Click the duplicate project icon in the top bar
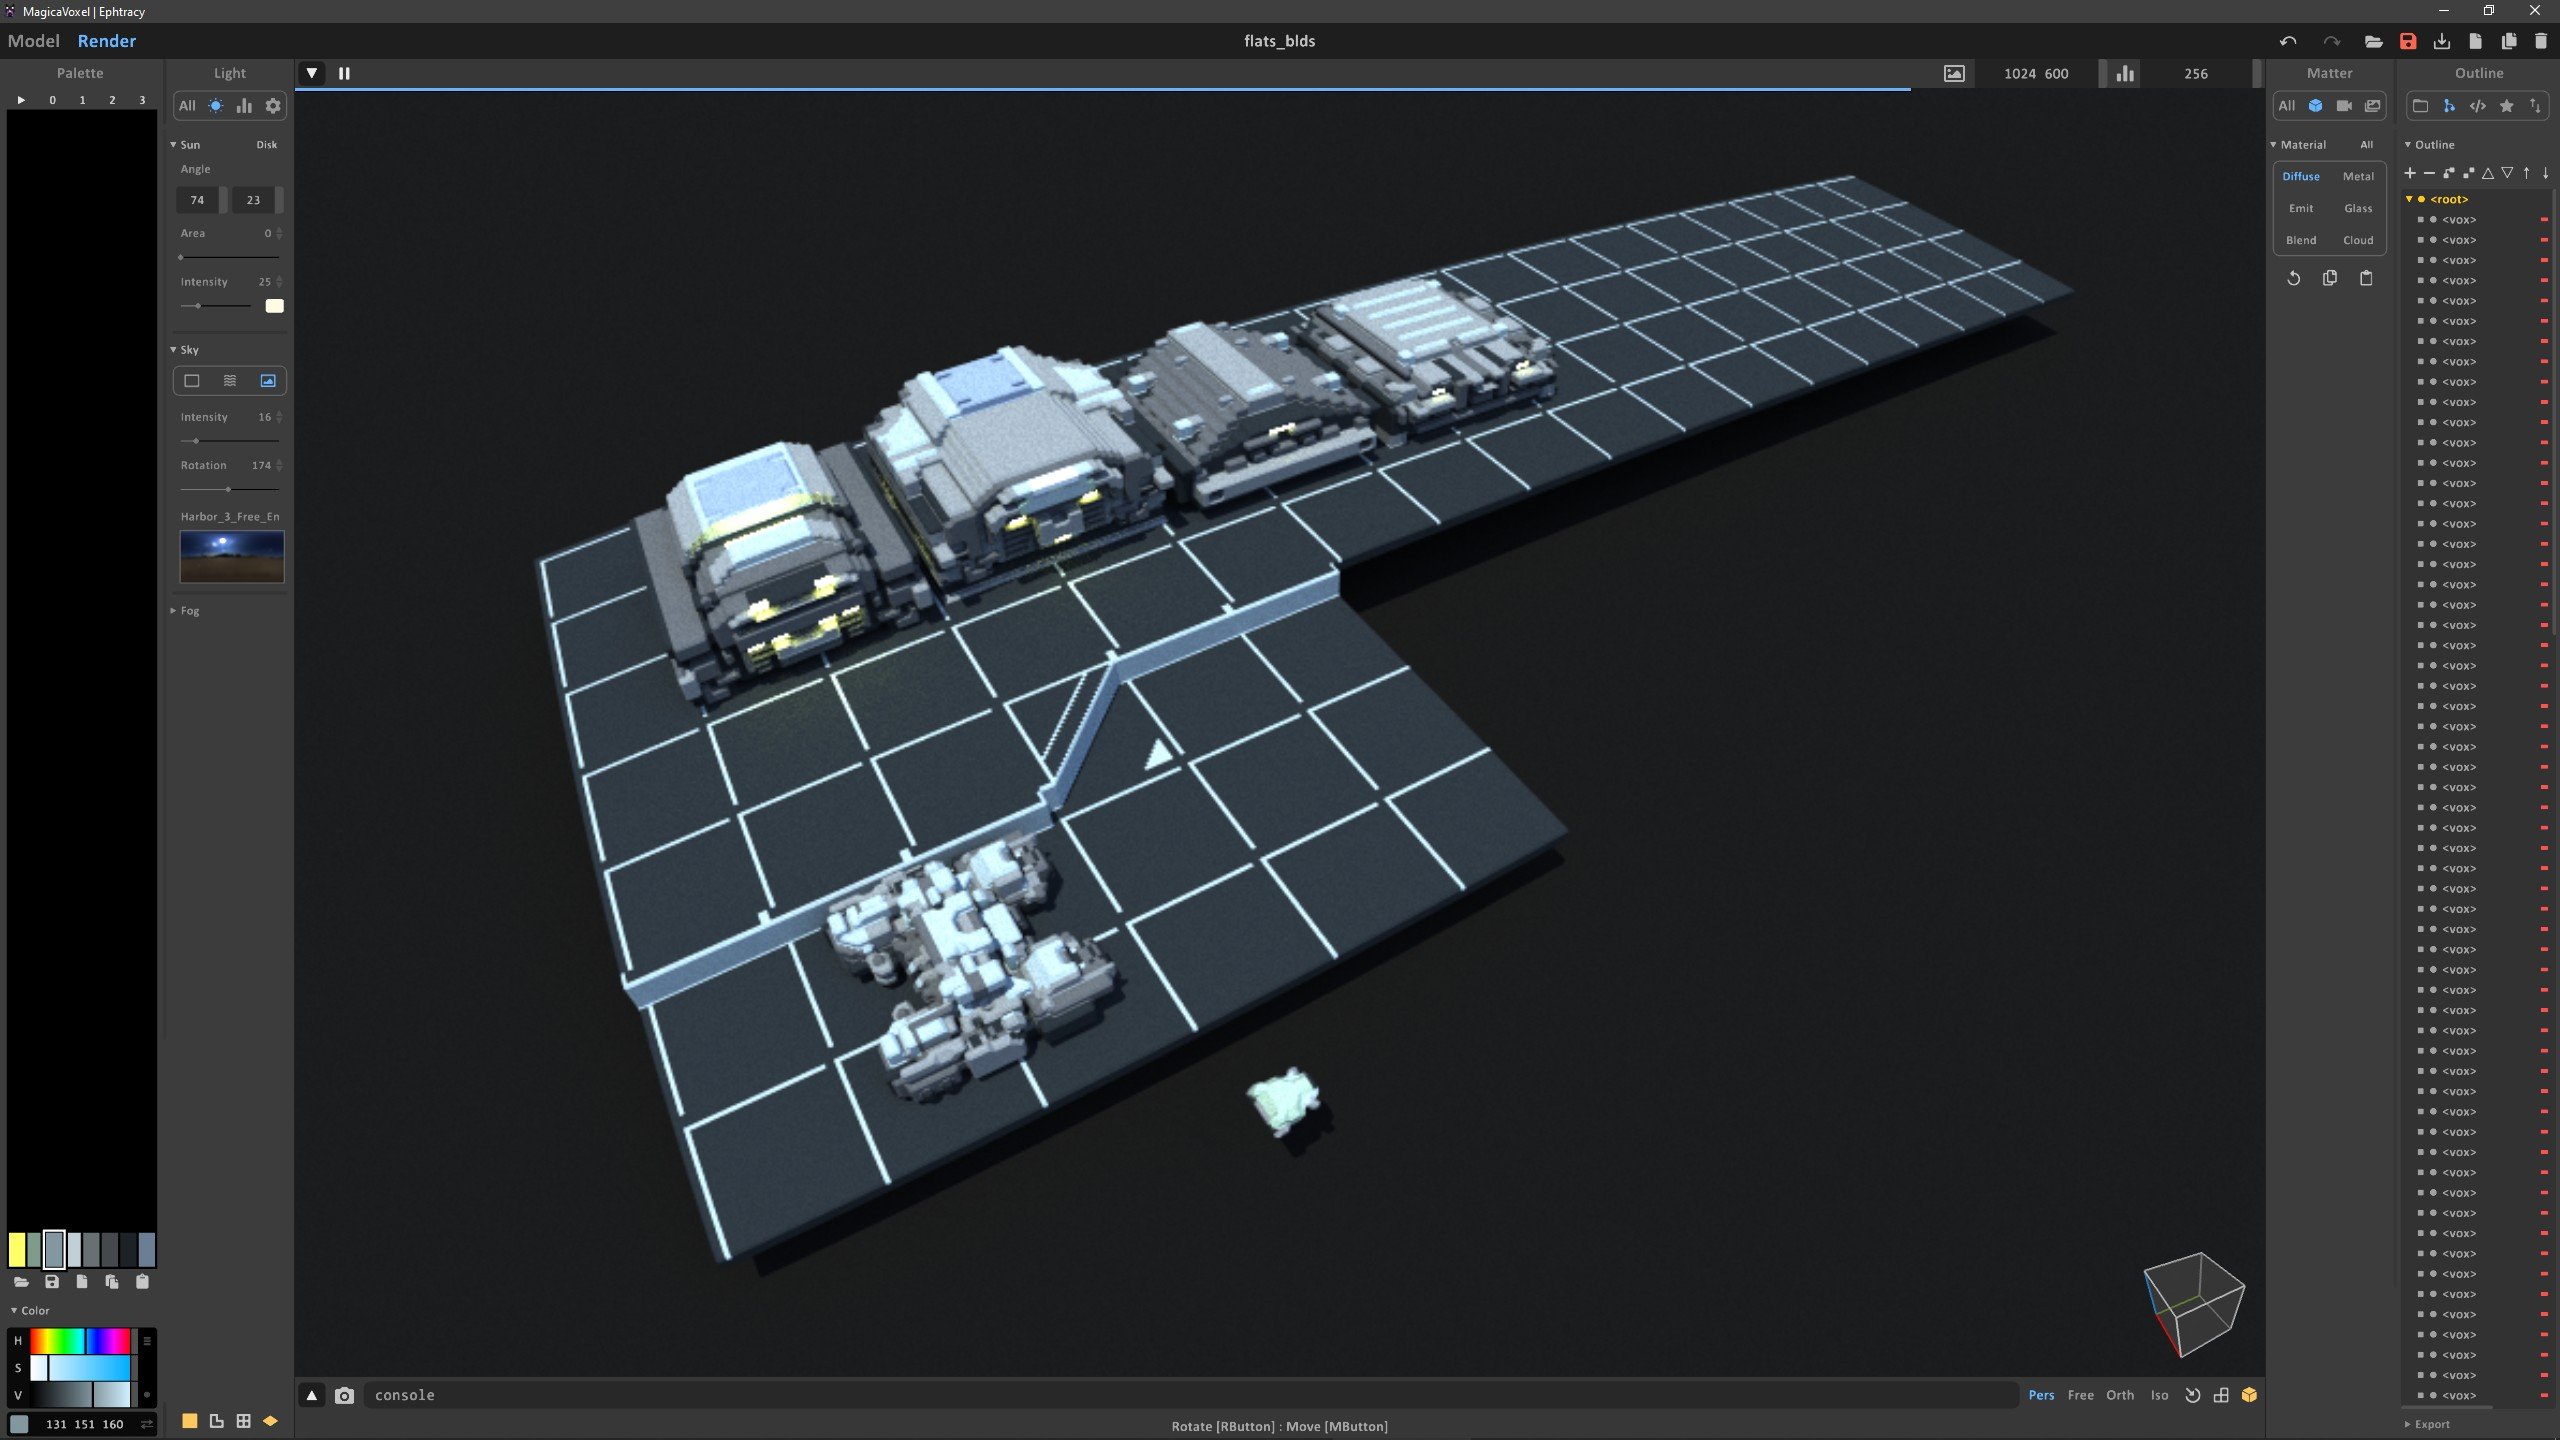Screen dimensions: 2560x1440 click(2508, 41)
